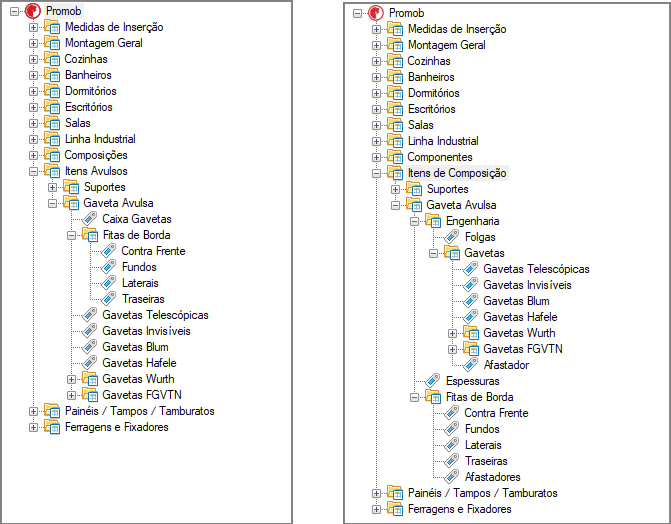Click the Caixa Gavetas tag icon

[x=89, y=219]
